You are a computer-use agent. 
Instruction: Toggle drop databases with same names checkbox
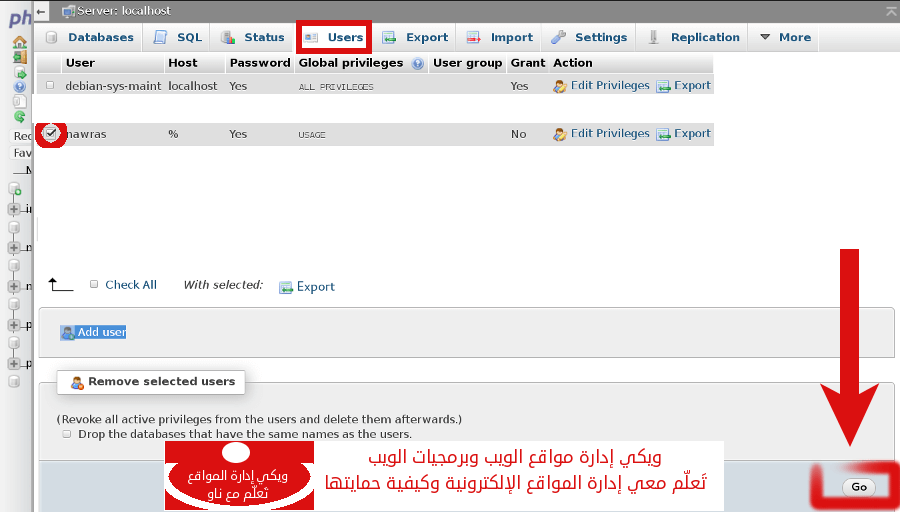tap(67, 434)
